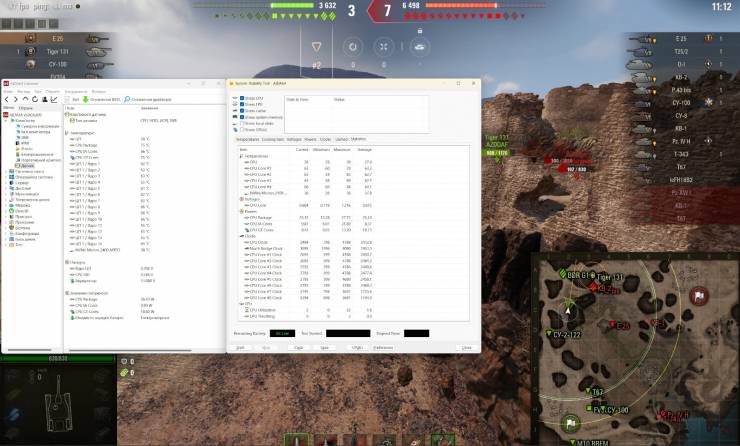This screenshot has width=740, height=446.
Task: Select the IPMI entry under Computer
Action: tap(23, 143)
